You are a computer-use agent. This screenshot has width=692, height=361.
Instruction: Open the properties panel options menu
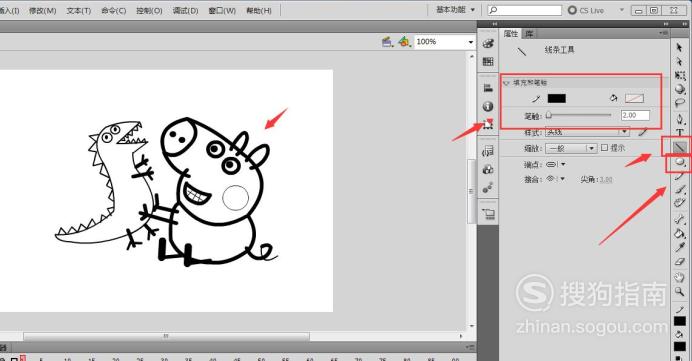pos(663,33)
